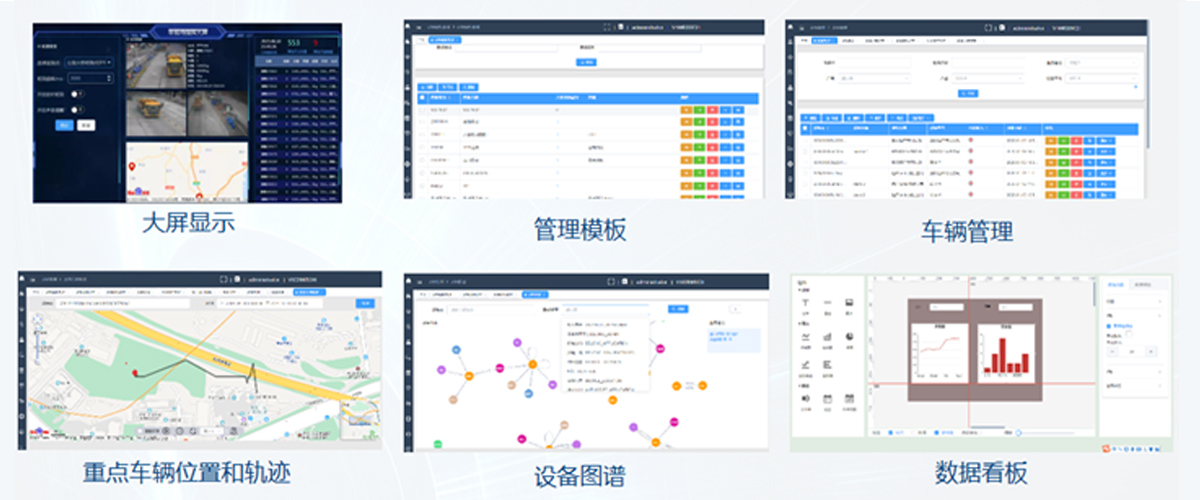Select the highlighted blue tab in vehicle management

pyautogui.click(x=823, y=41)
